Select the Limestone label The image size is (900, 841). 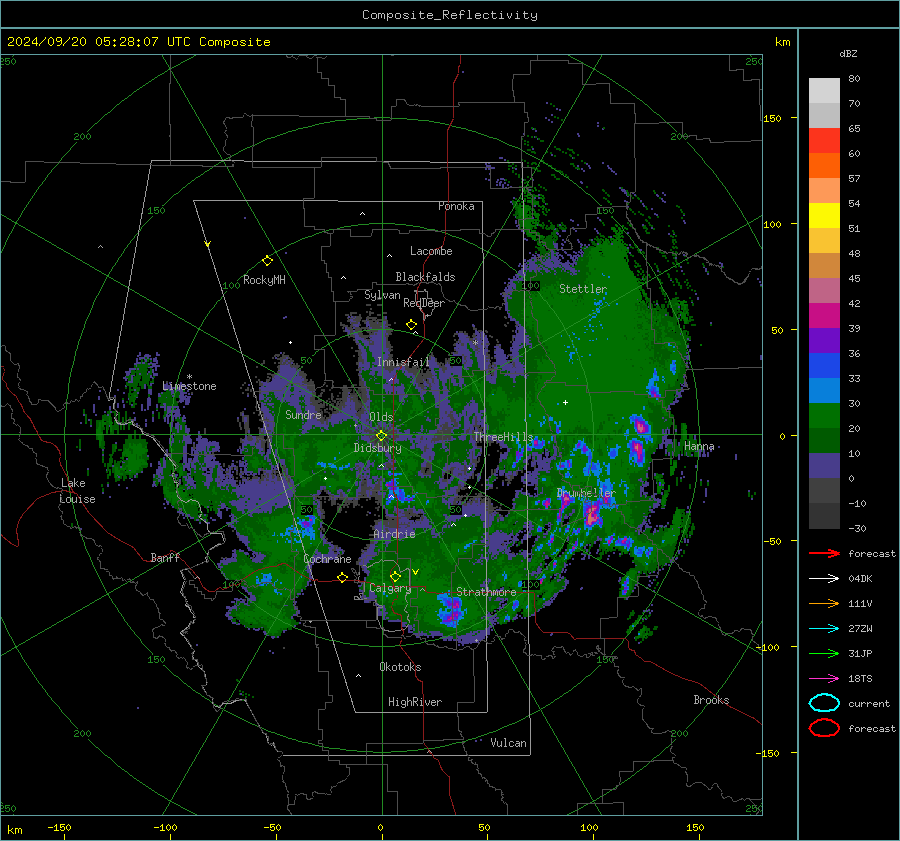click(189, 386)
